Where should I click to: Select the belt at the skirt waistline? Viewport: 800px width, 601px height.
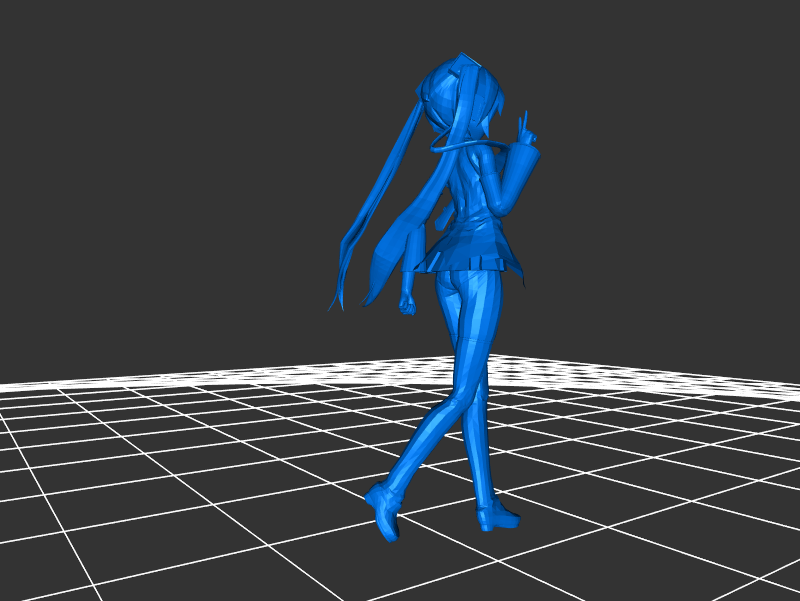point(487,262)
